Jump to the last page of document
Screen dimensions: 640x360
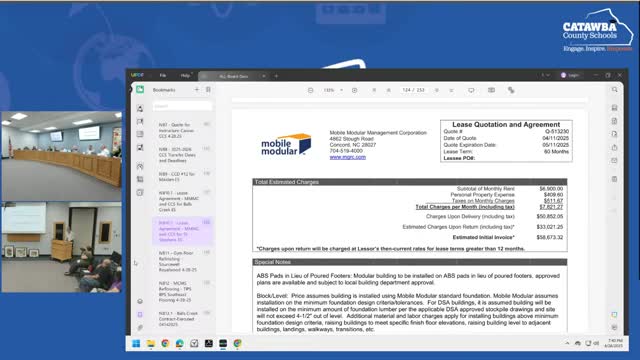[x=451, y=90]
